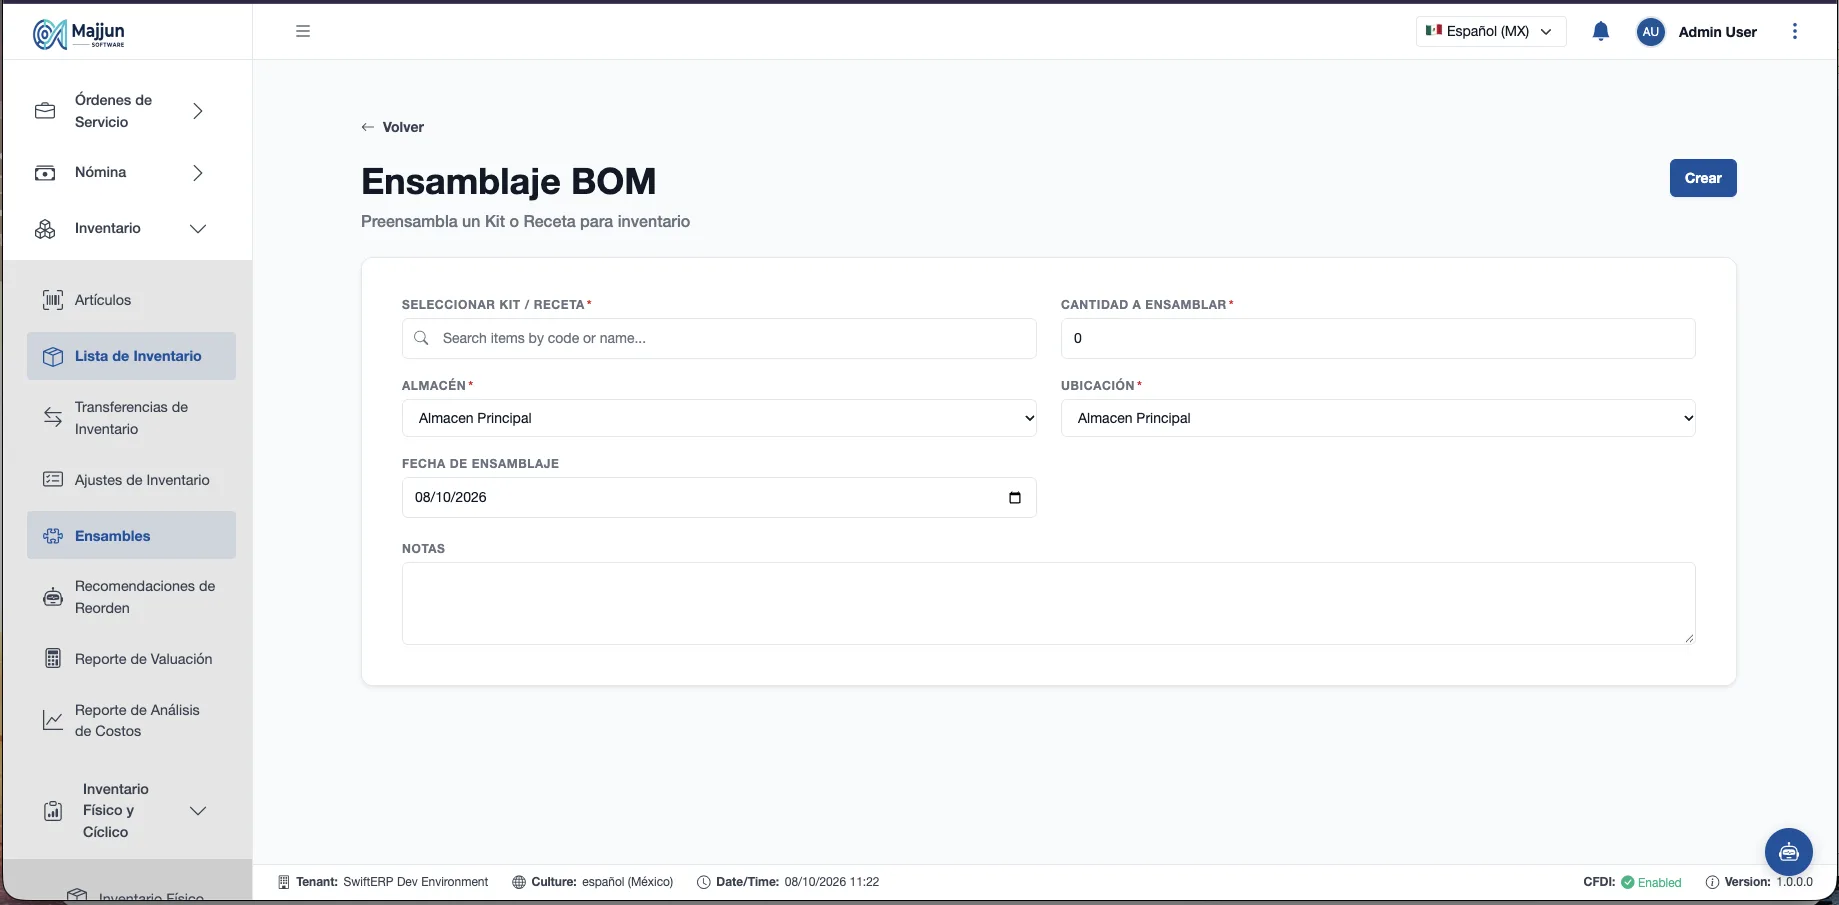Click inside the Notas text area
This screenshot has width=1839, height=905.
point(1048,603)
